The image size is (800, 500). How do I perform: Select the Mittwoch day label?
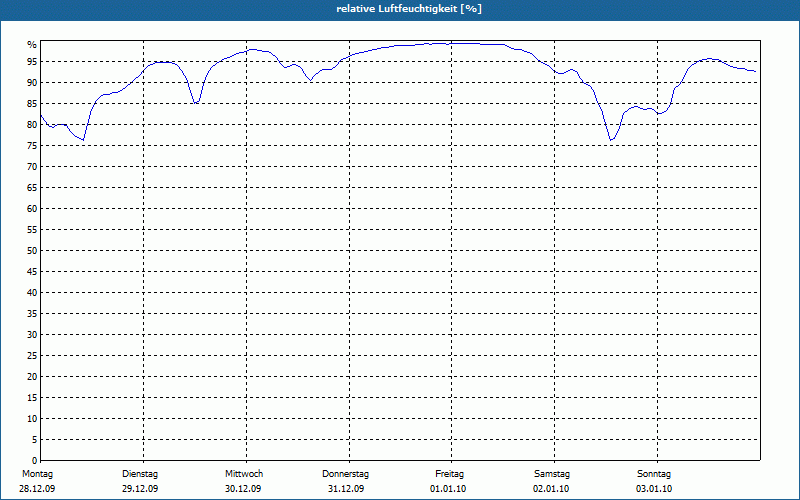[244, 474]
